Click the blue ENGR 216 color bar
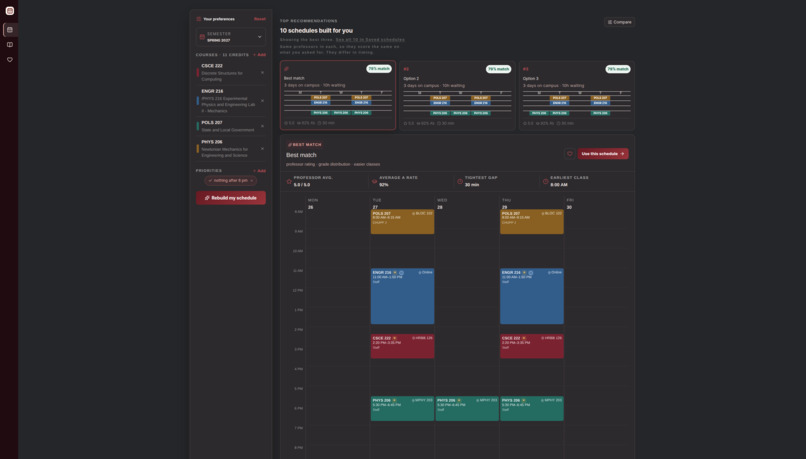Image resolution: width=806 pixels, height=459 pixels. click(198, 101)
